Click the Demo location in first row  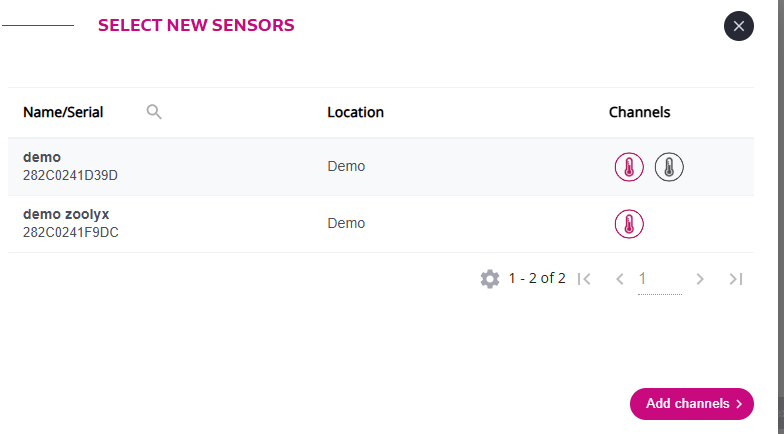[346, 166]
